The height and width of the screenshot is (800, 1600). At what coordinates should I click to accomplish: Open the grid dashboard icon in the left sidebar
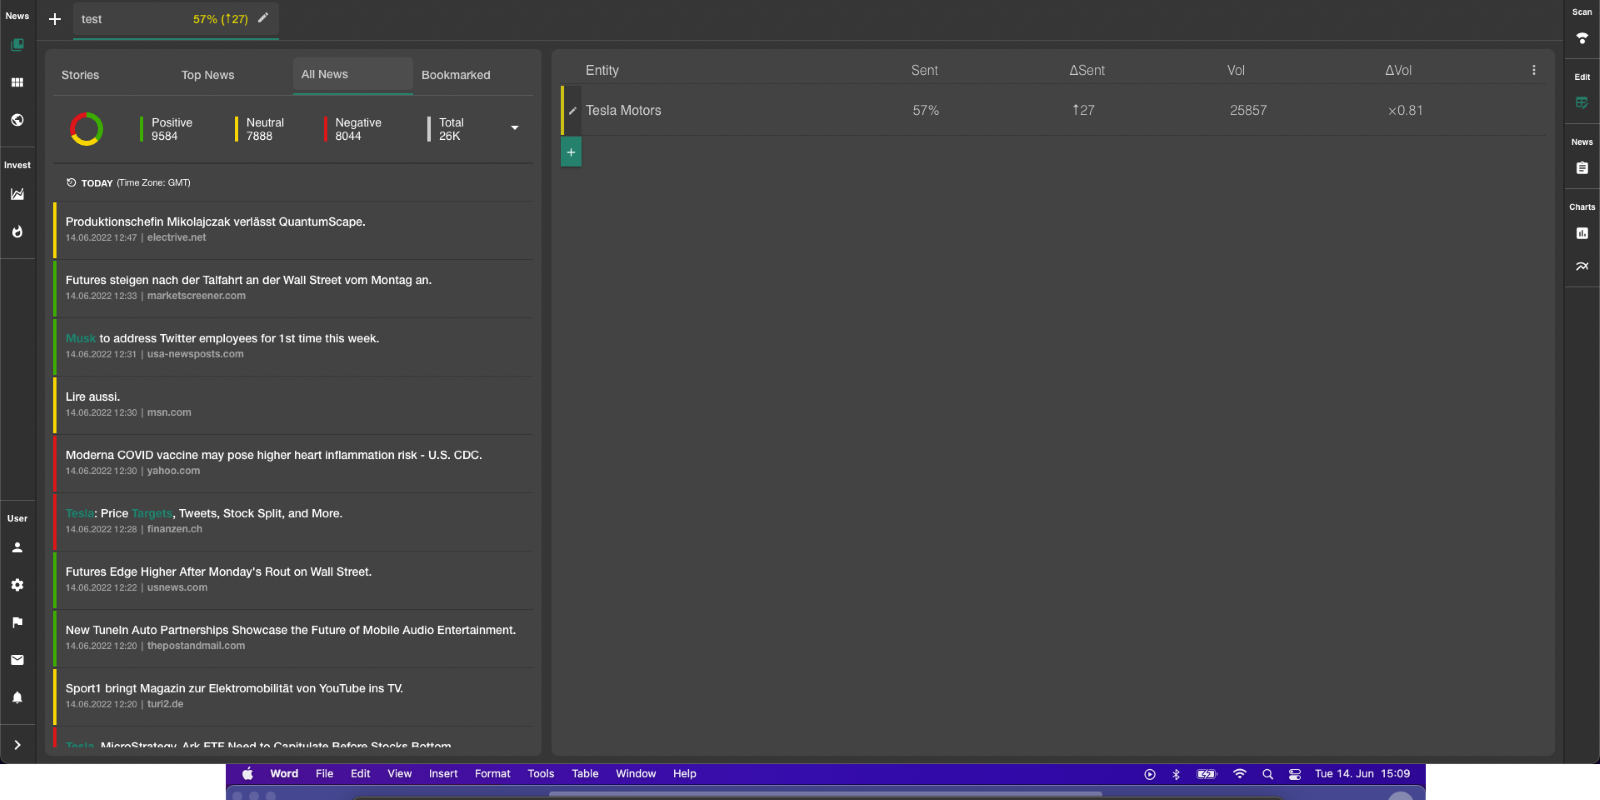click(17, 82)
